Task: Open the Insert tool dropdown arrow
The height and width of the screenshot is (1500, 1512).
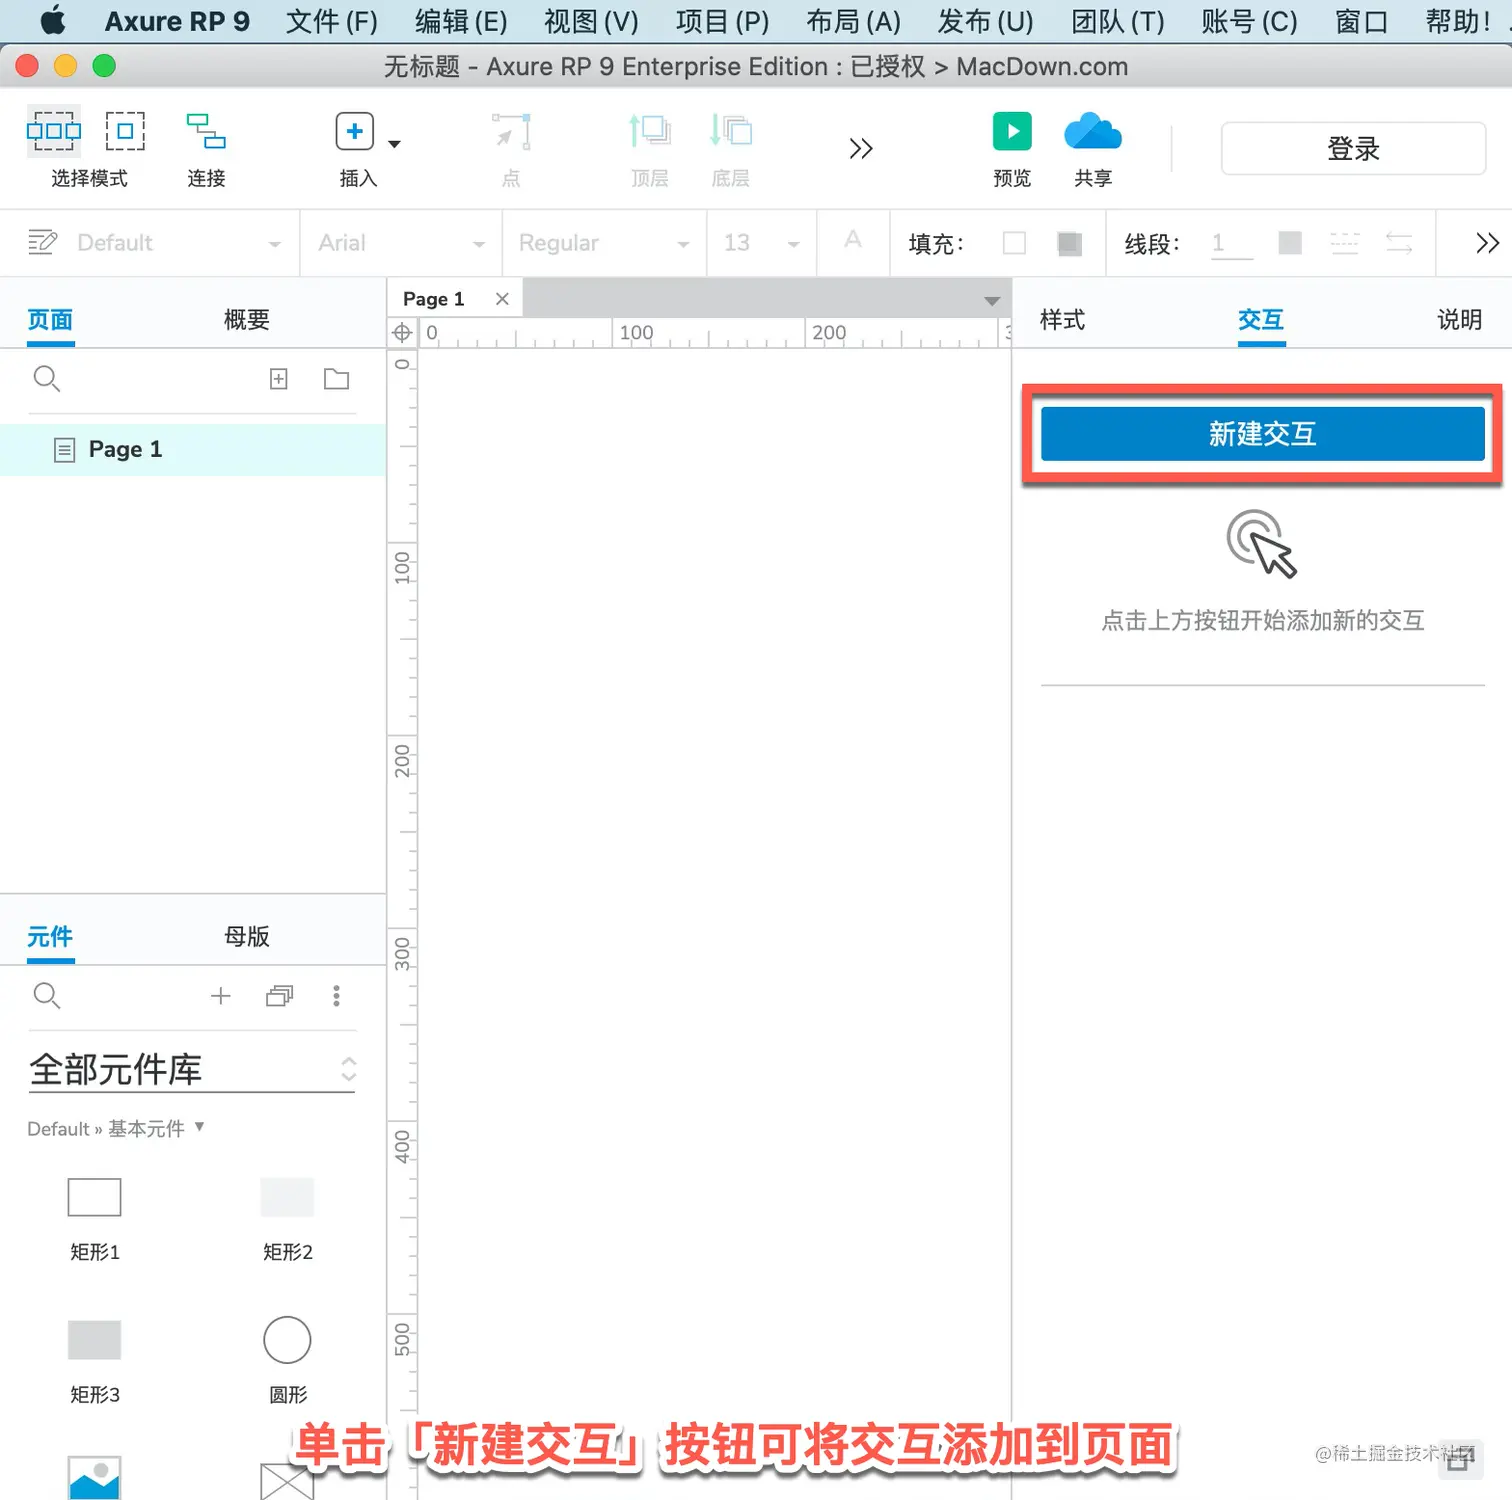Action: point(394,144)
